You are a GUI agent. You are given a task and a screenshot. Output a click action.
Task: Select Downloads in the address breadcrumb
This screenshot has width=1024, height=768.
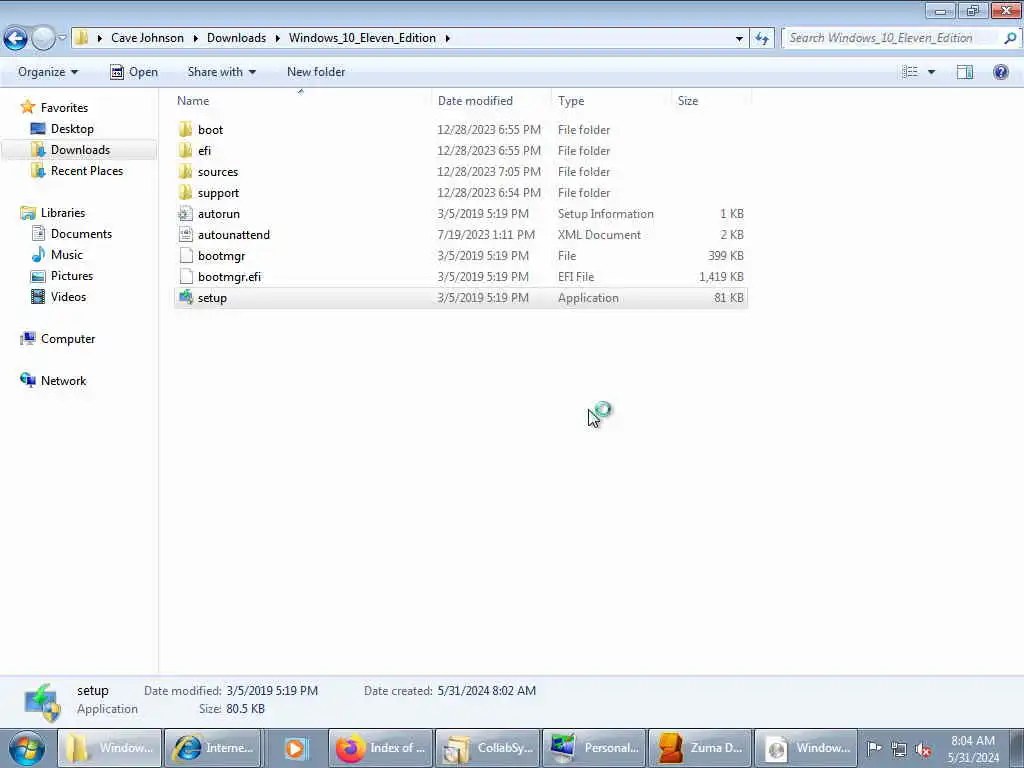coord(236,38)
